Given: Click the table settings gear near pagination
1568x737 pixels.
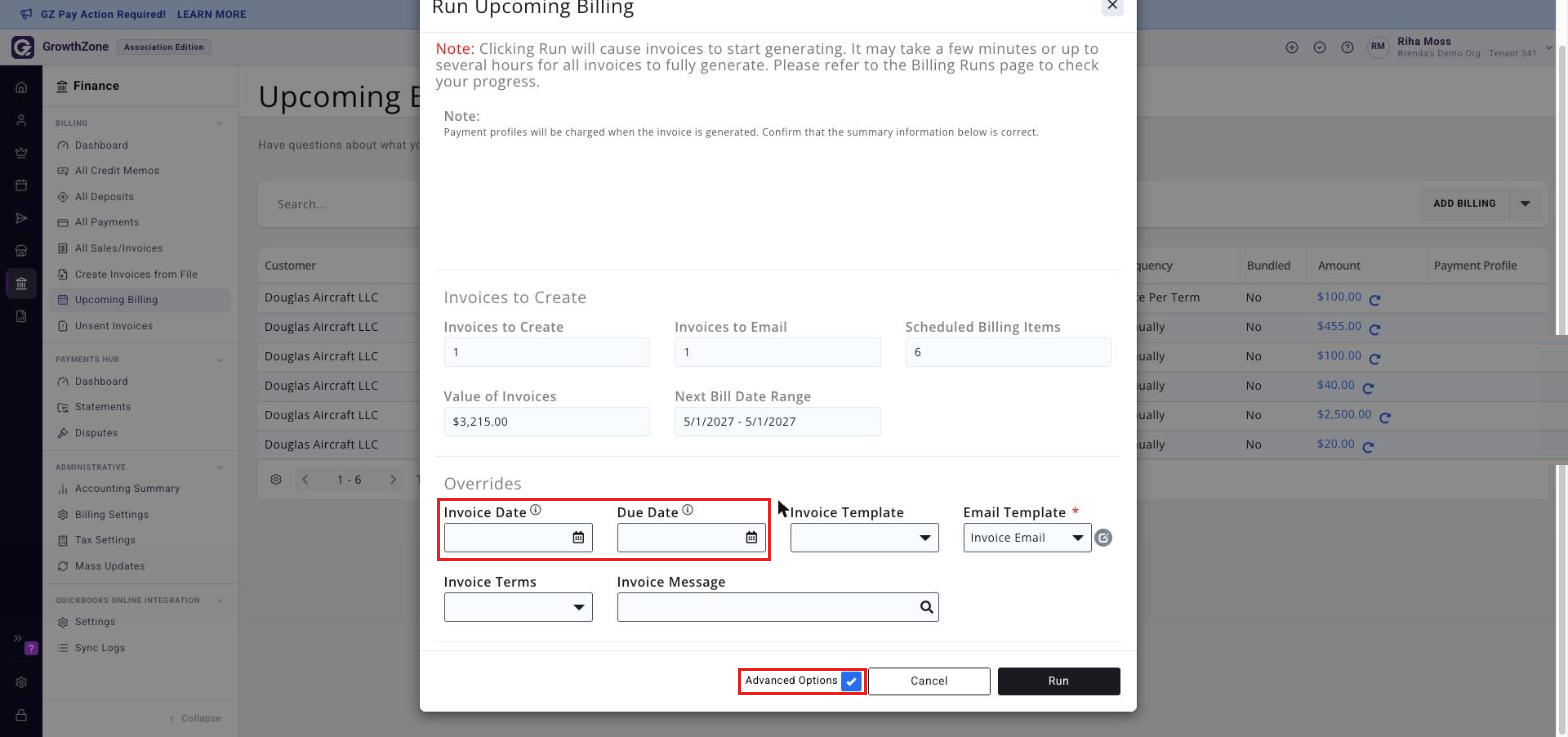Looking at the screenshot, I should (x=276, y=480).
